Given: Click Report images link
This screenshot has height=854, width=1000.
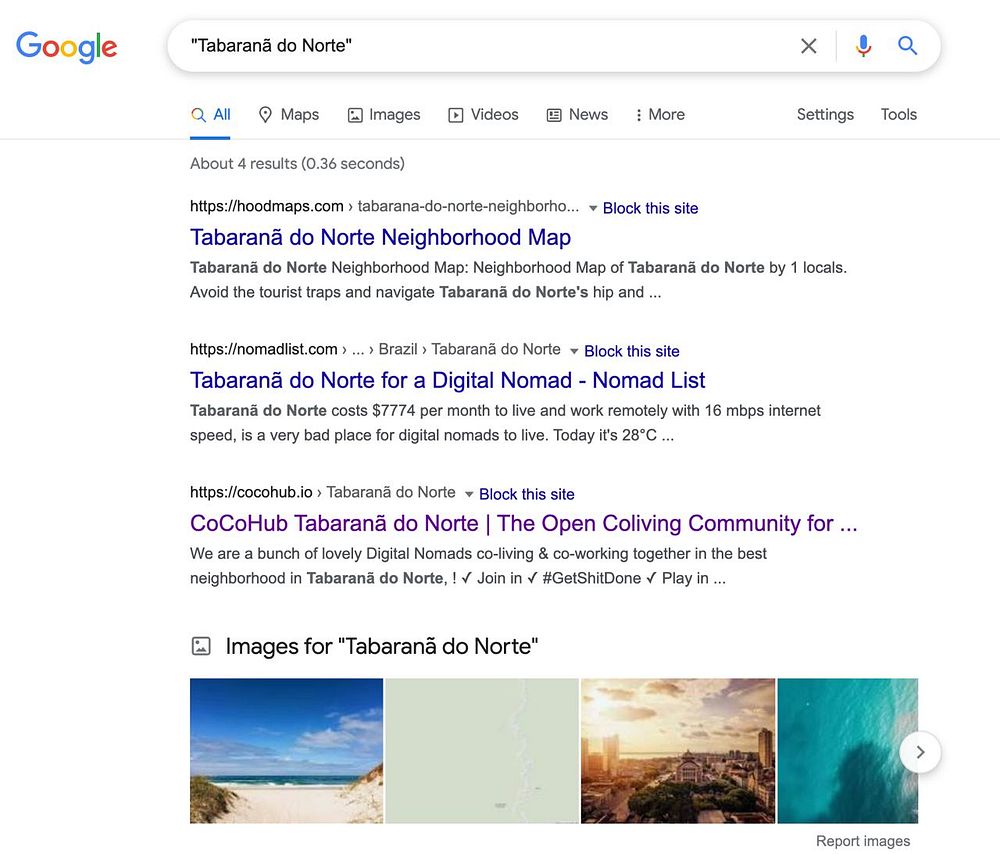Looking at the screenshot, I should [x=863, y=841].
